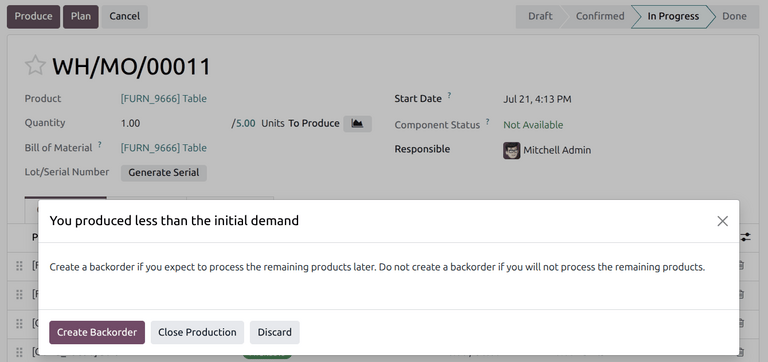Close the dialog with the X icon
Screen dimensions: 768x362
[722, 221]
